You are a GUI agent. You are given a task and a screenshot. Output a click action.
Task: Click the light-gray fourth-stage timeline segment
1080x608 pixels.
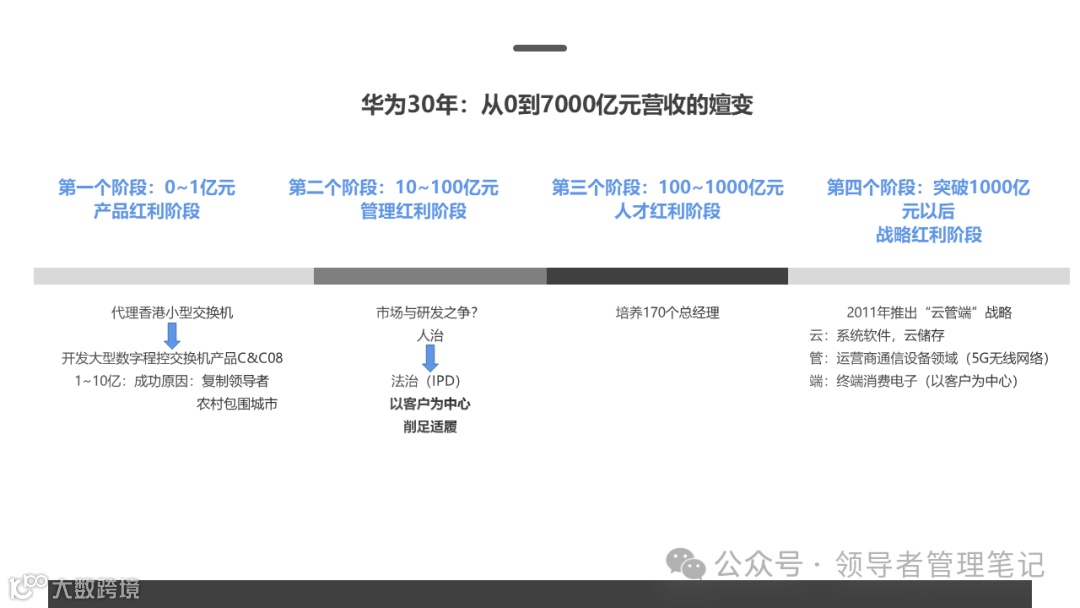[928, 276]
